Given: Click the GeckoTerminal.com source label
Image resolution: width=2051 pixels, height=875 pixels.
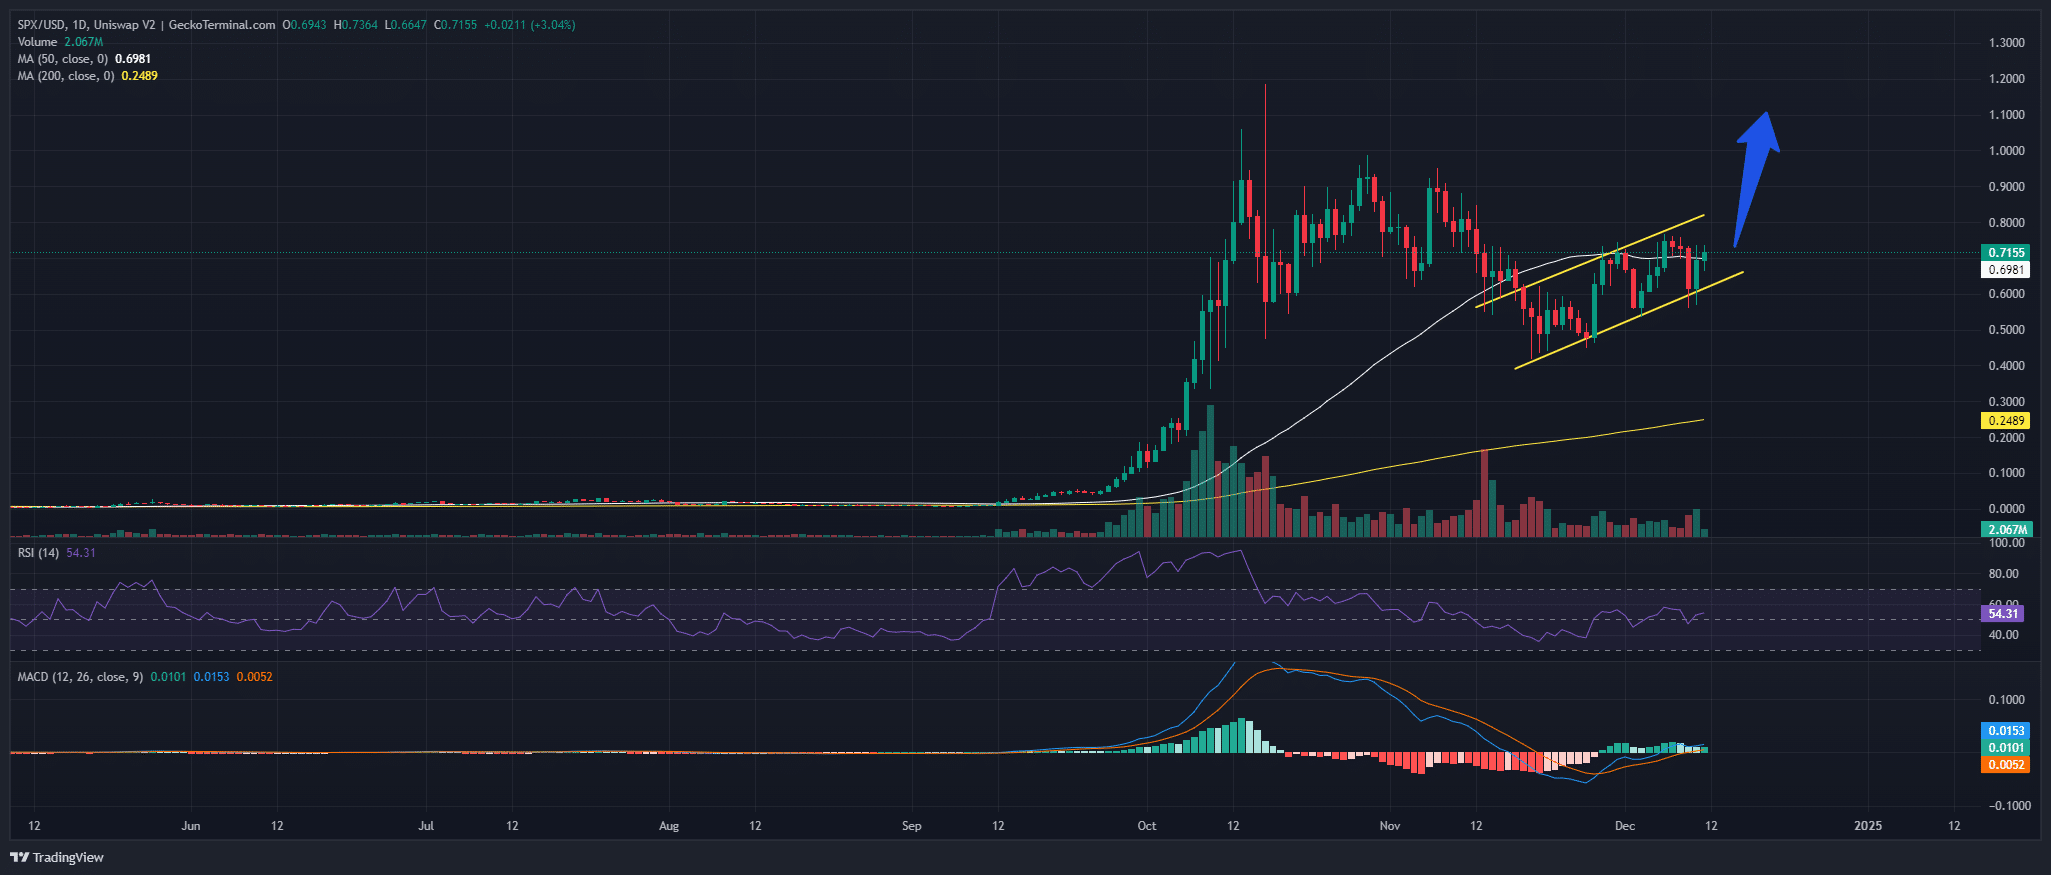Looking at the screenshot, I should (x=222, y=25).
